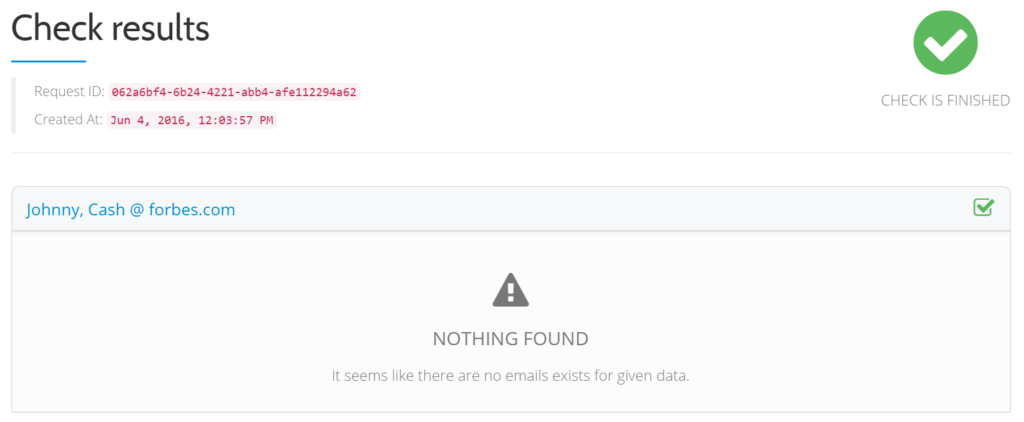This screenshot has width=1024, height=422.
Task: Click the green checked box icon in panel header
Action: pyautogui.click(x=984, y=208)
